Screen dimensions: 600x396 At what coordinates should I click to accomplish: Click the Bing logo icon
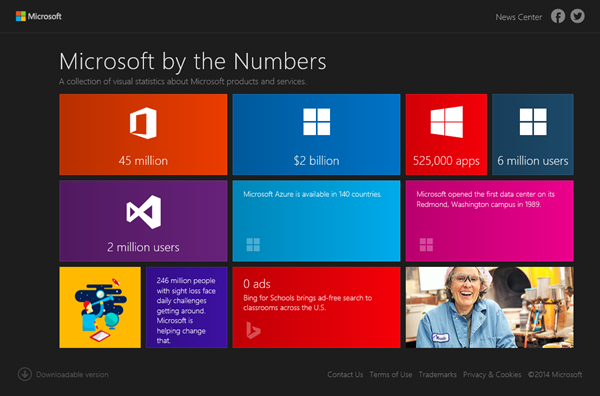(253, 330)
